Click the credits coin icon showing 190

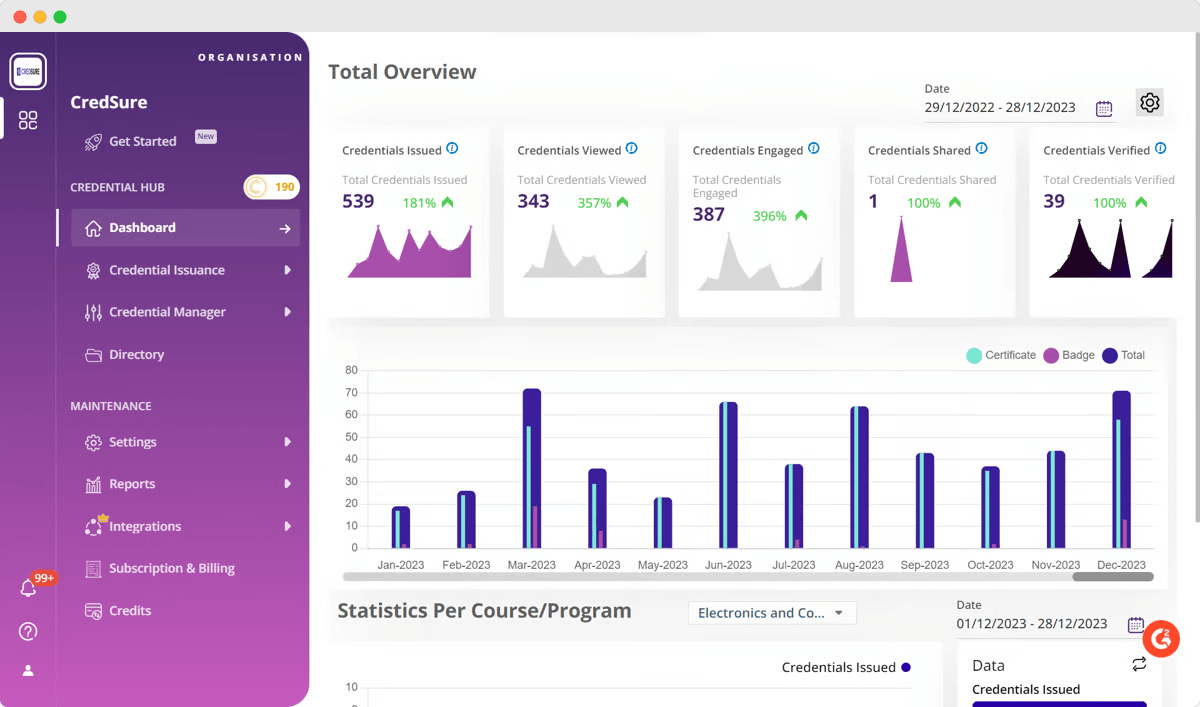tap(257, 187)
